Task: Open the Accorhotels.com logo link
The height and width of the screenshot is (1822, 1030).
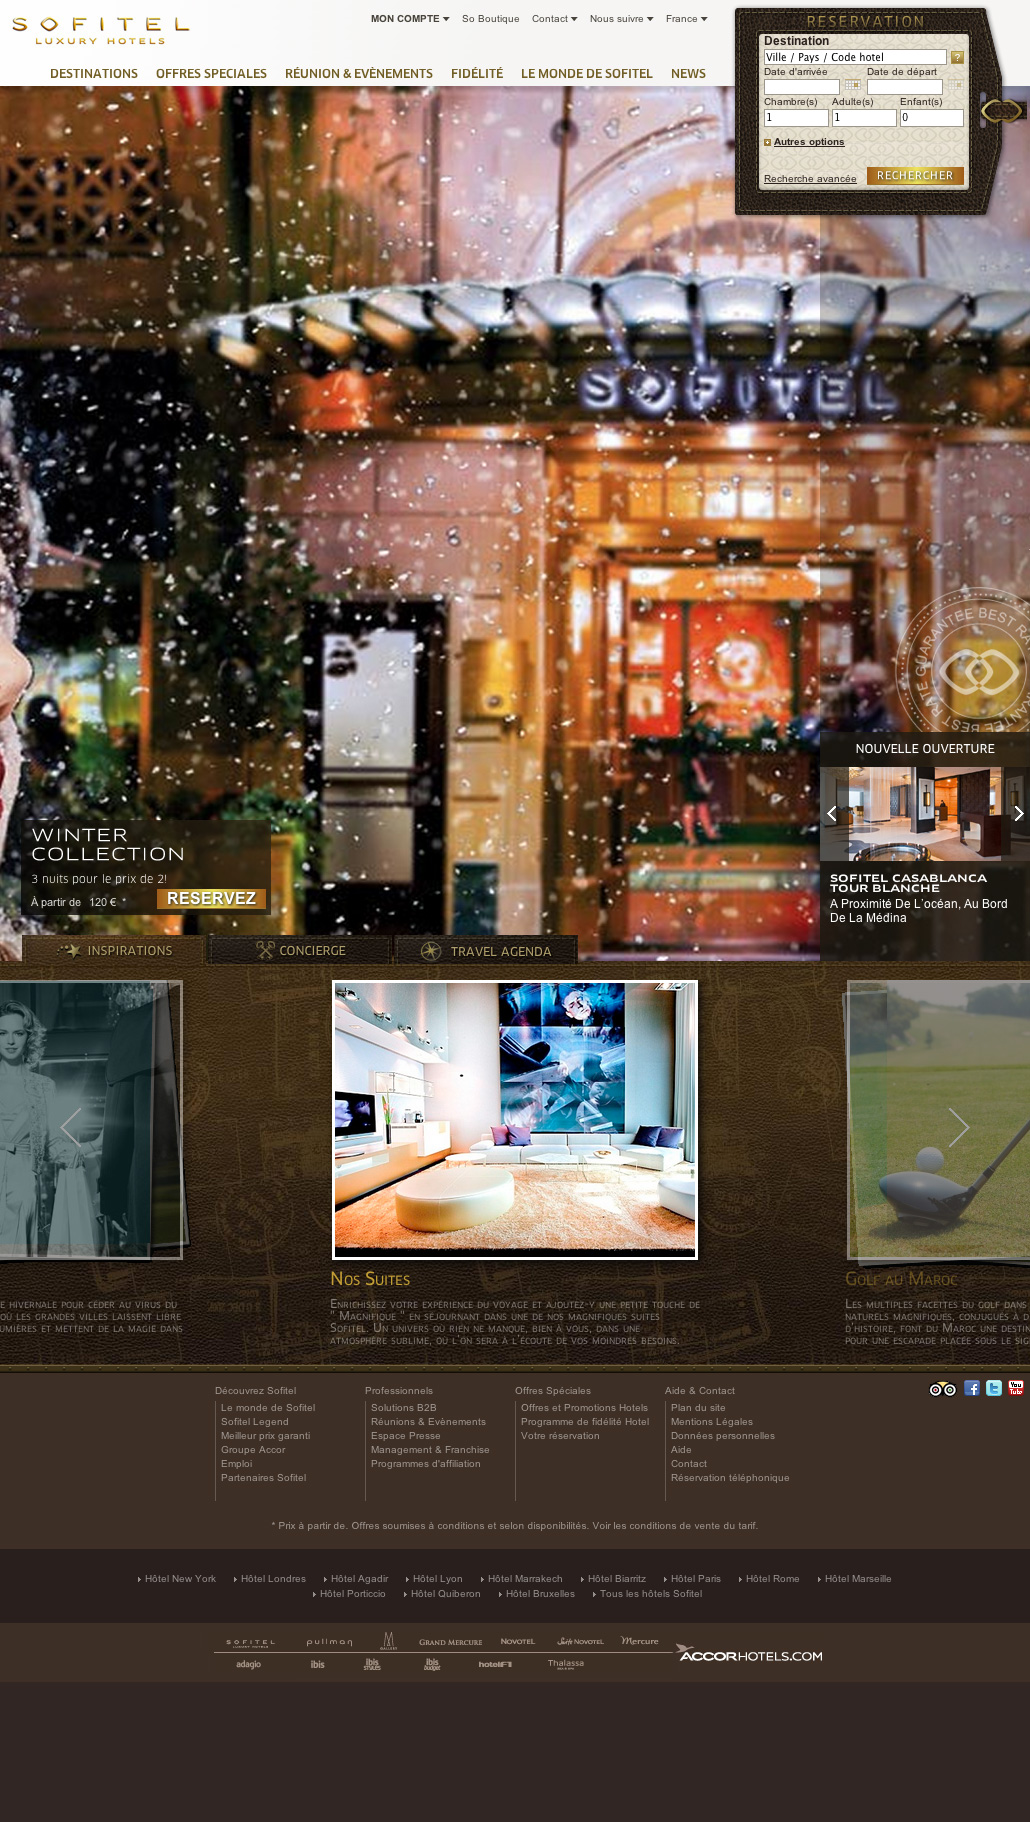Action: (750, 1654)
